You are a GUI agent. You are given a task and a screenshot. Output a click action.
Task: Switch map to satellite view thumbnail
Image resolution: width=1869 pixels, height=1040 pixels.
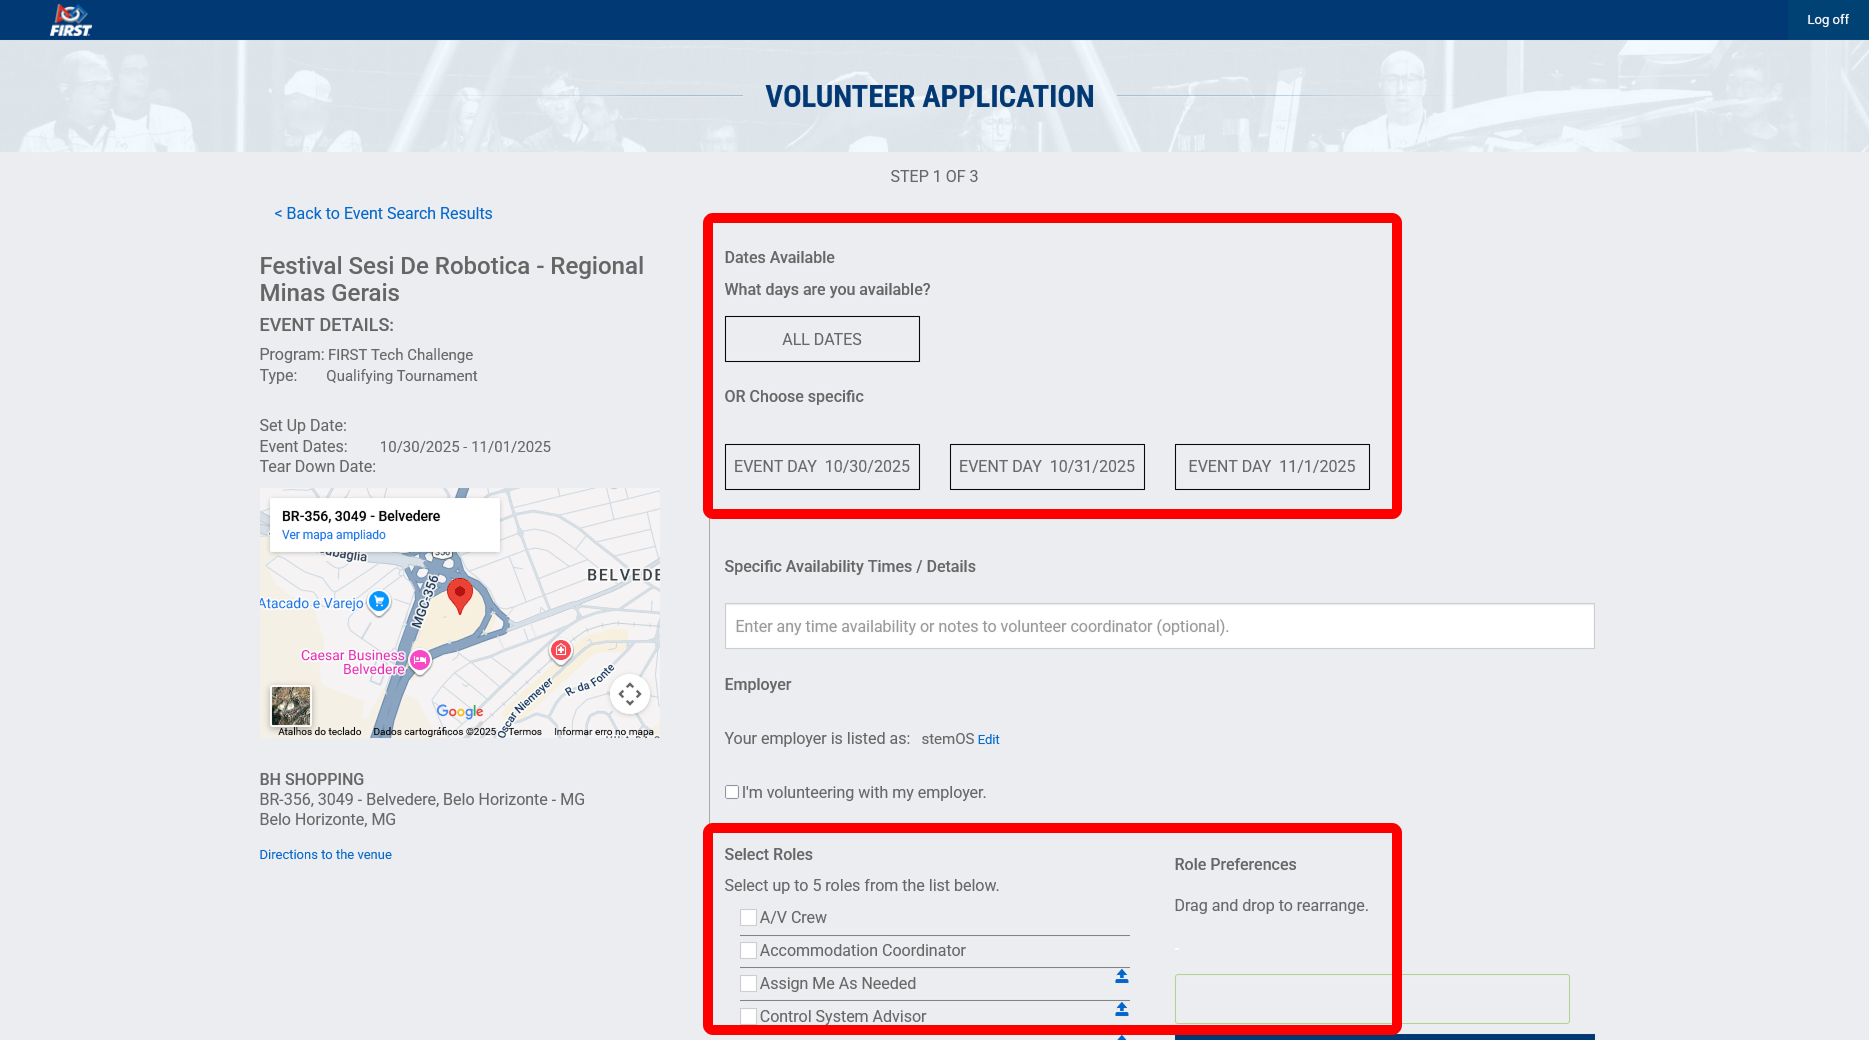click(x=291, y=706)
